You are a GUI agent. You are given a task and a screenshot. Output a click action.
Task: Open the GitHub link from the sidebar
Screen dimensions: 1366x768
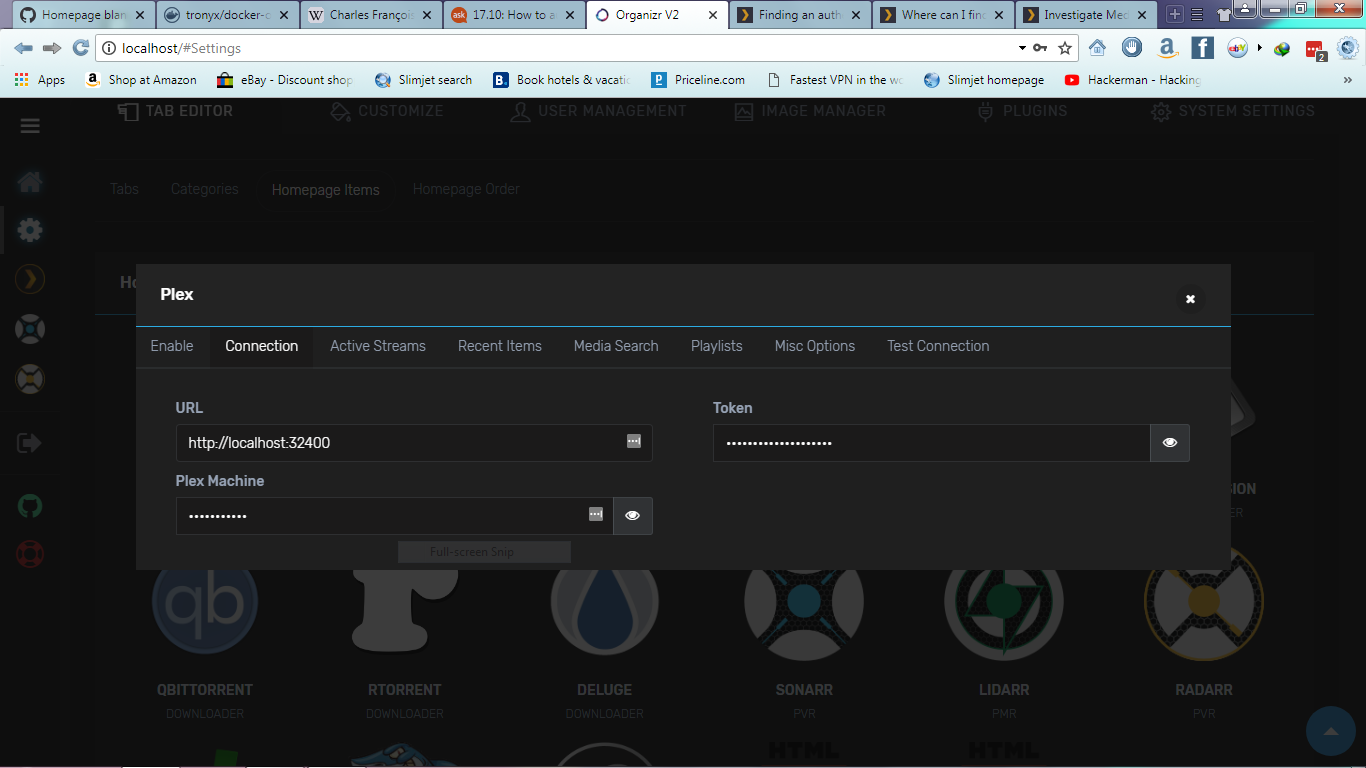click(x=29, y=506)
